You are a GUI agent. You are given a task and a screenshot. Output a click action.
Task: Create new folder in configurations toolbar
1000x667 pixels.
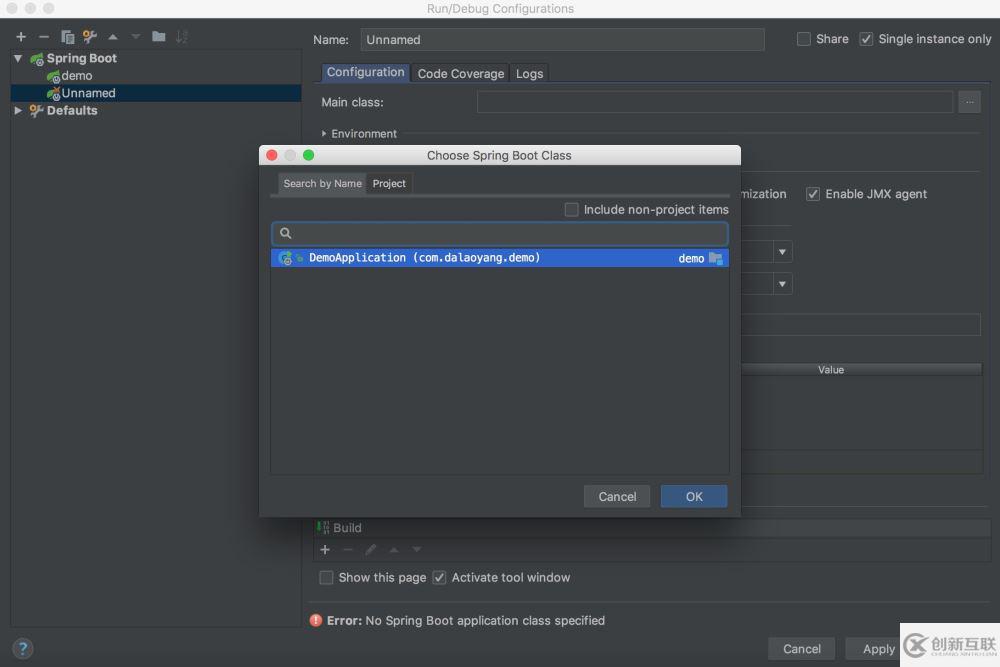[159, 36]
